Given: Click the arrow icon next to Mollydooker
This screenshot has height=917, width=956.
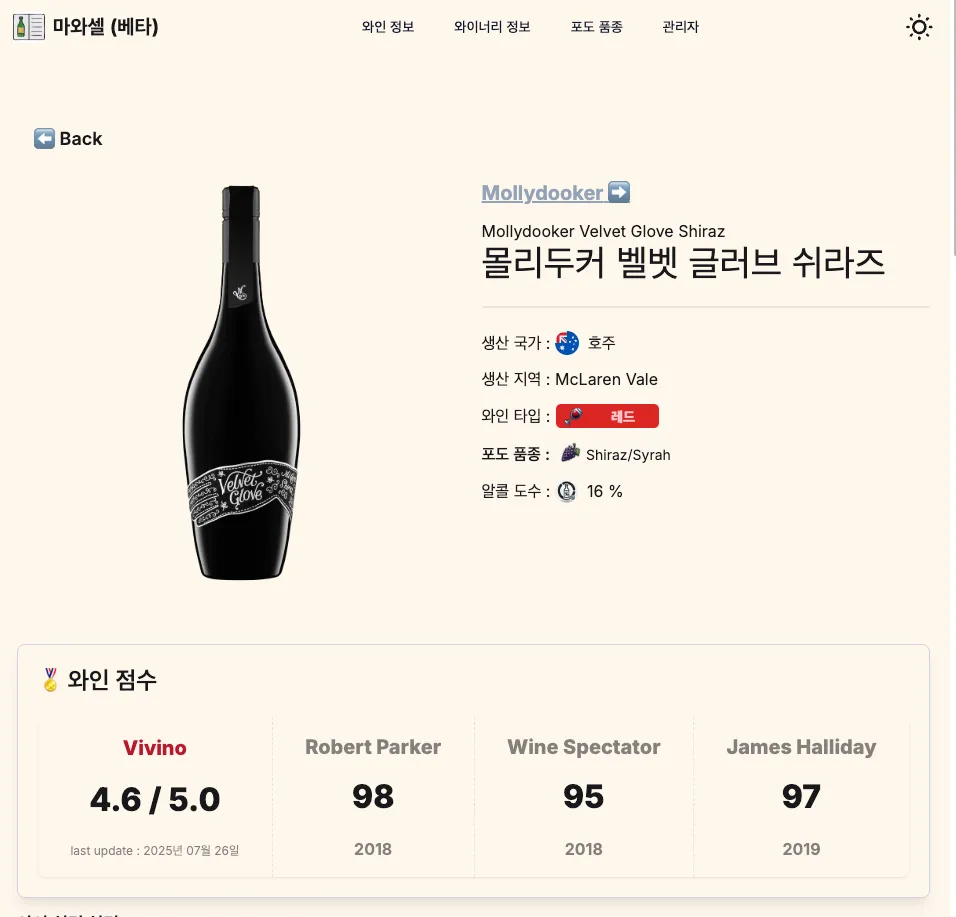Looking at the screenshot, I should tap(619, 192).
